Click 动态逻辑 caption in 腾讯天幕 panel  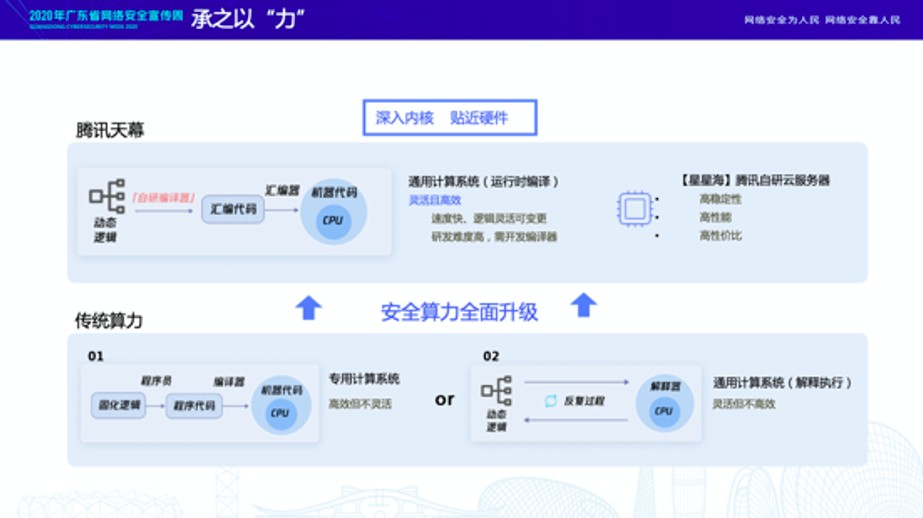pyautogui.click(x=105, y=230)
